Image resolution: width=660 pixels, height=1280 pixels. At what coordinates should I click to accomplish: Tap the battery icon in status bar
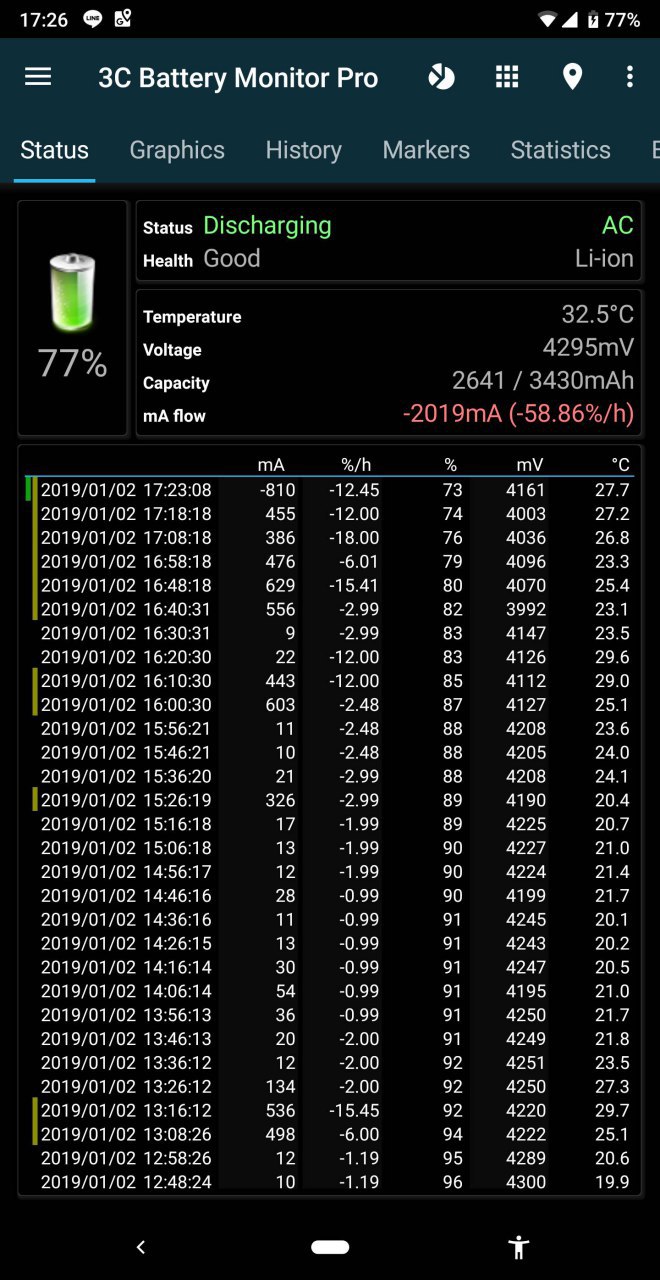592,19
